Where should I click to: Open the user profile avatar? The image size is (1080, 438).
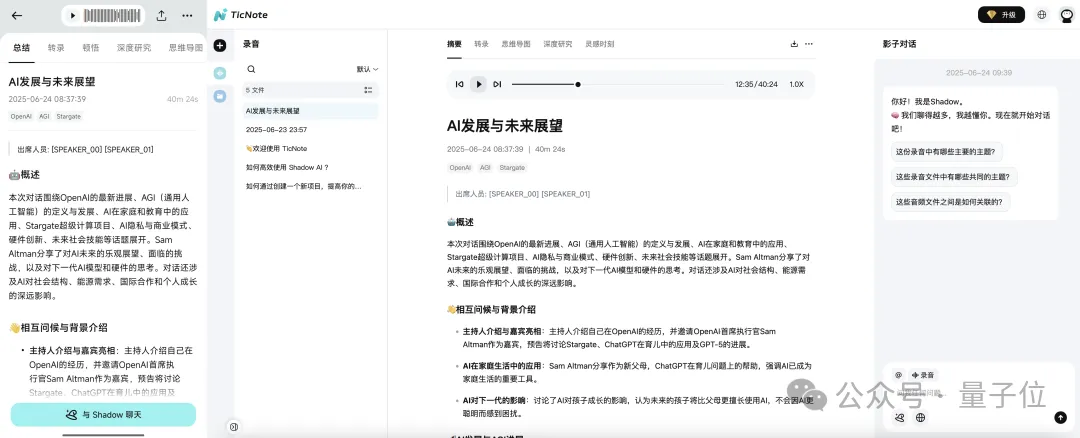point(1066,15)
